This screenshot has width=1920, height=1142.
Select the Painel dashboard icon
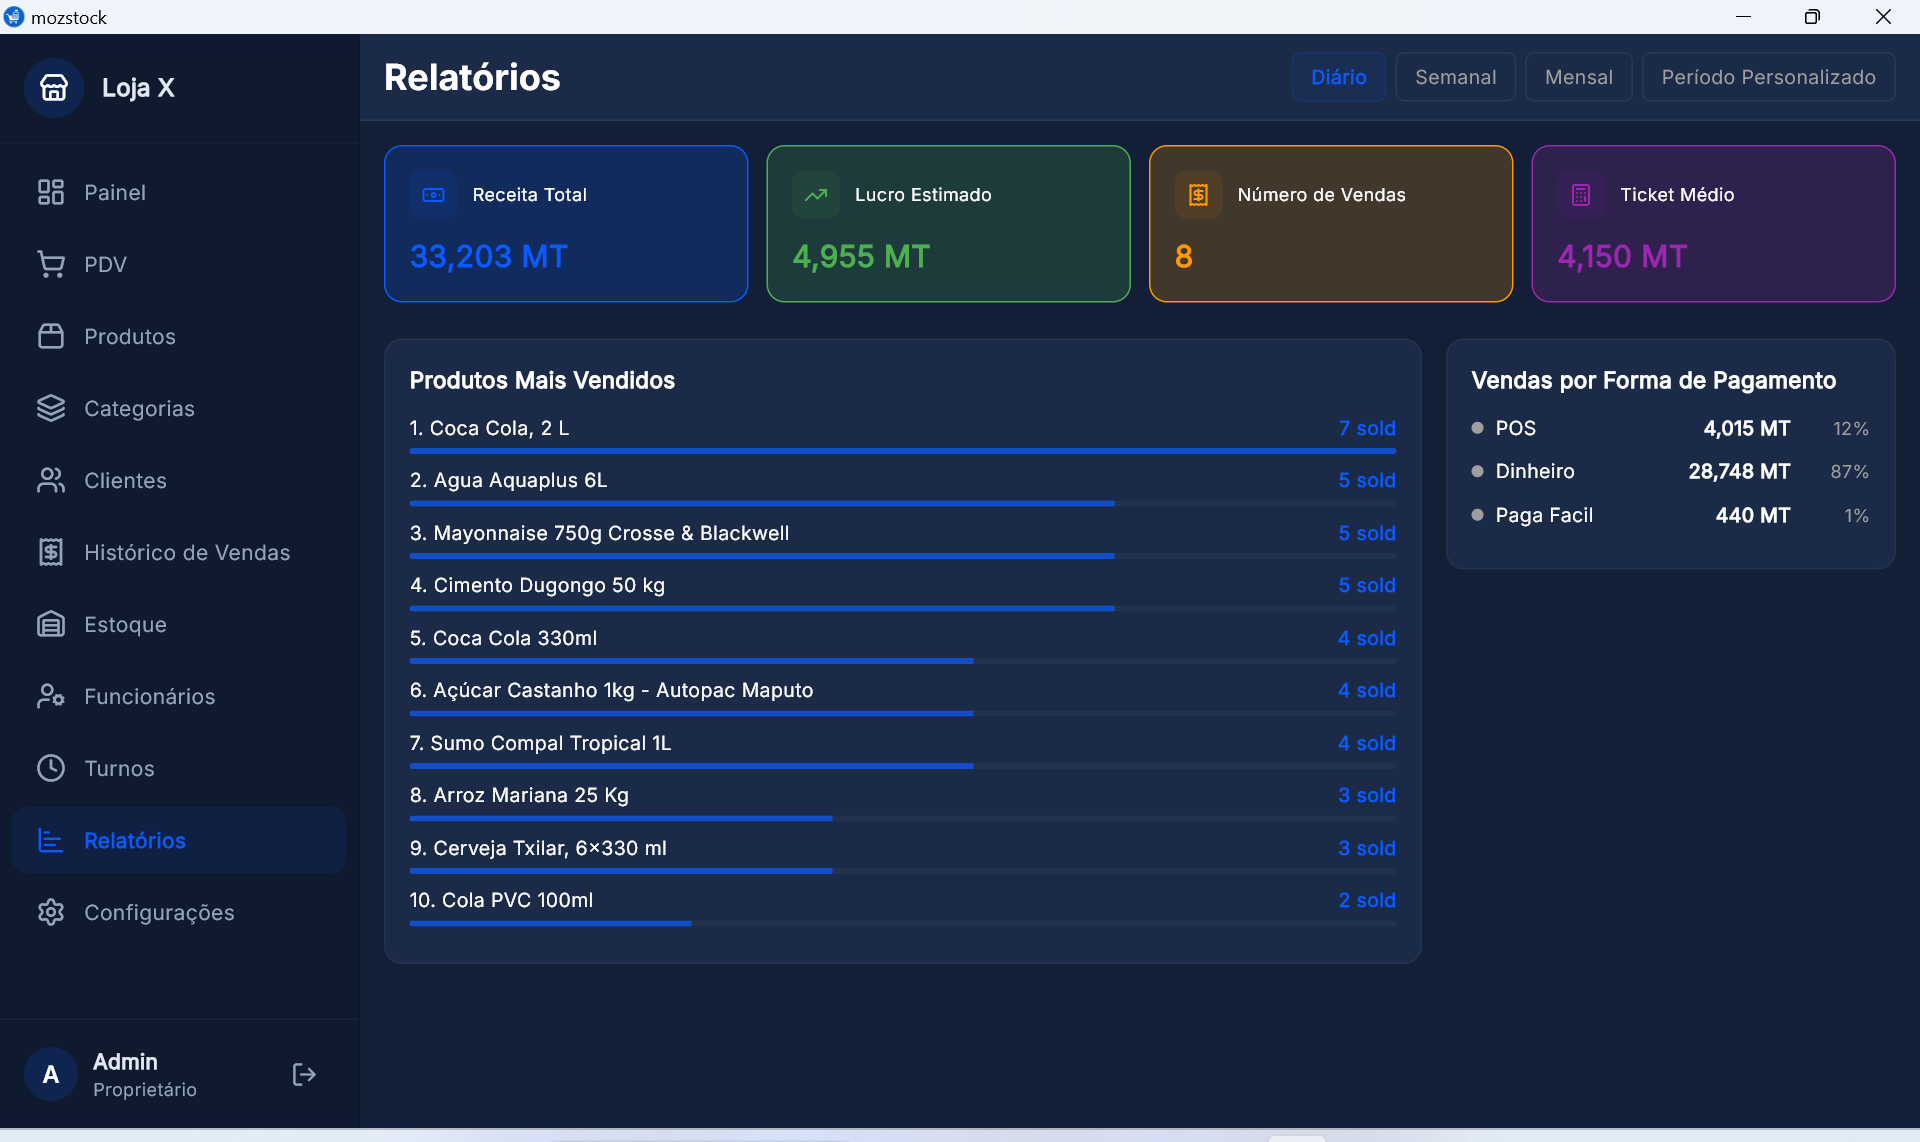click(x=51, y=192)
